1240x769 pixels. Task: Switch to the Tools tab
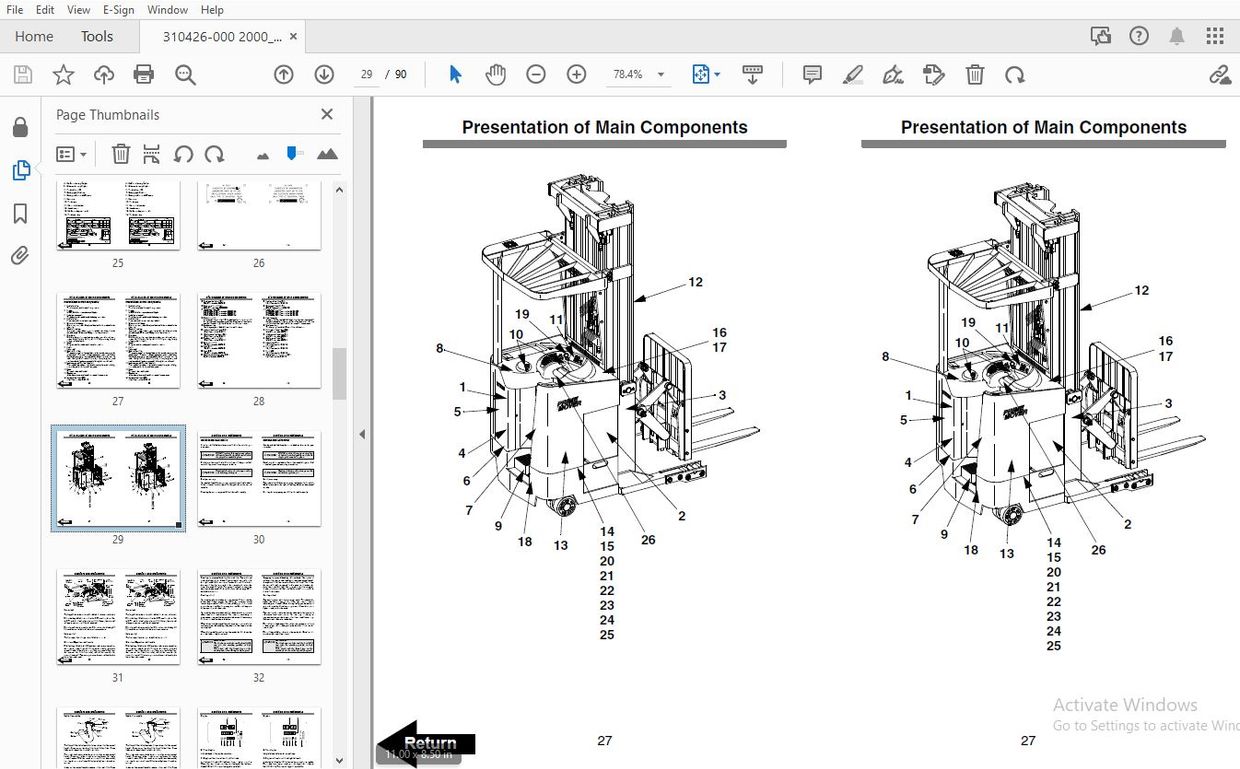tap(96, 36)
